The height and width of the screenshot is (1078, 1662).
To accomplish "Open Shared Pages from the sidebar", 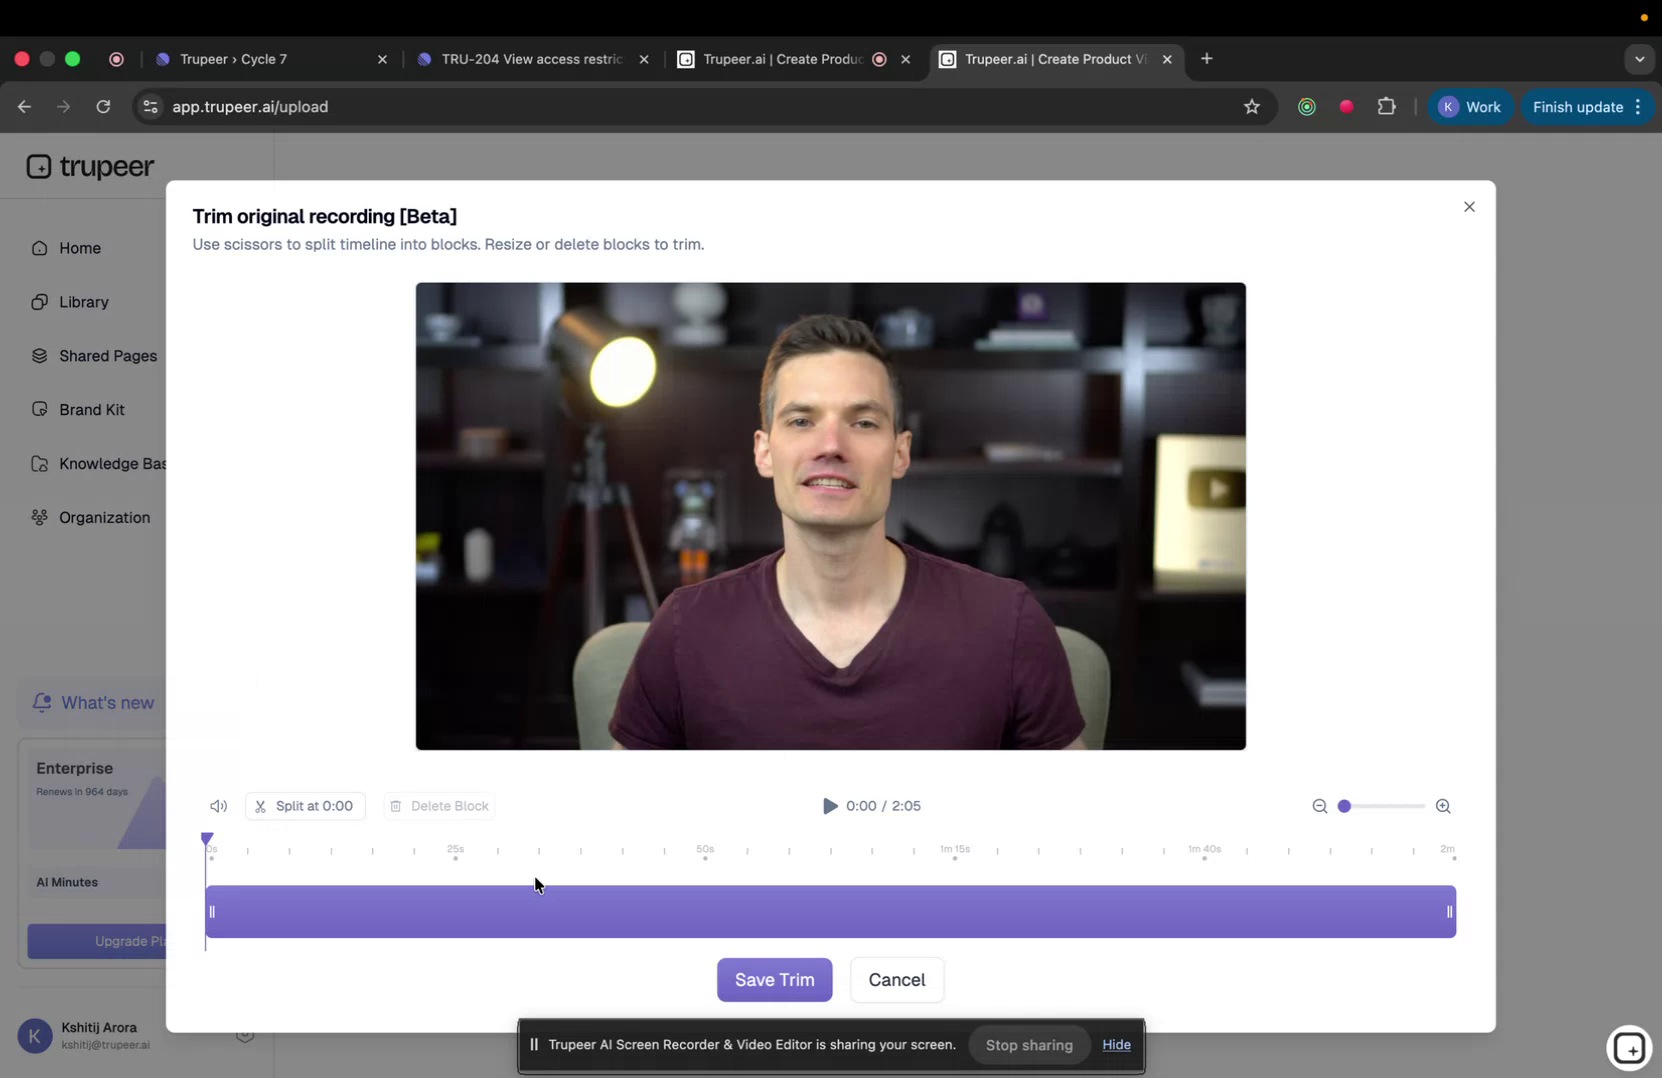I will click(x=38, y=356).
